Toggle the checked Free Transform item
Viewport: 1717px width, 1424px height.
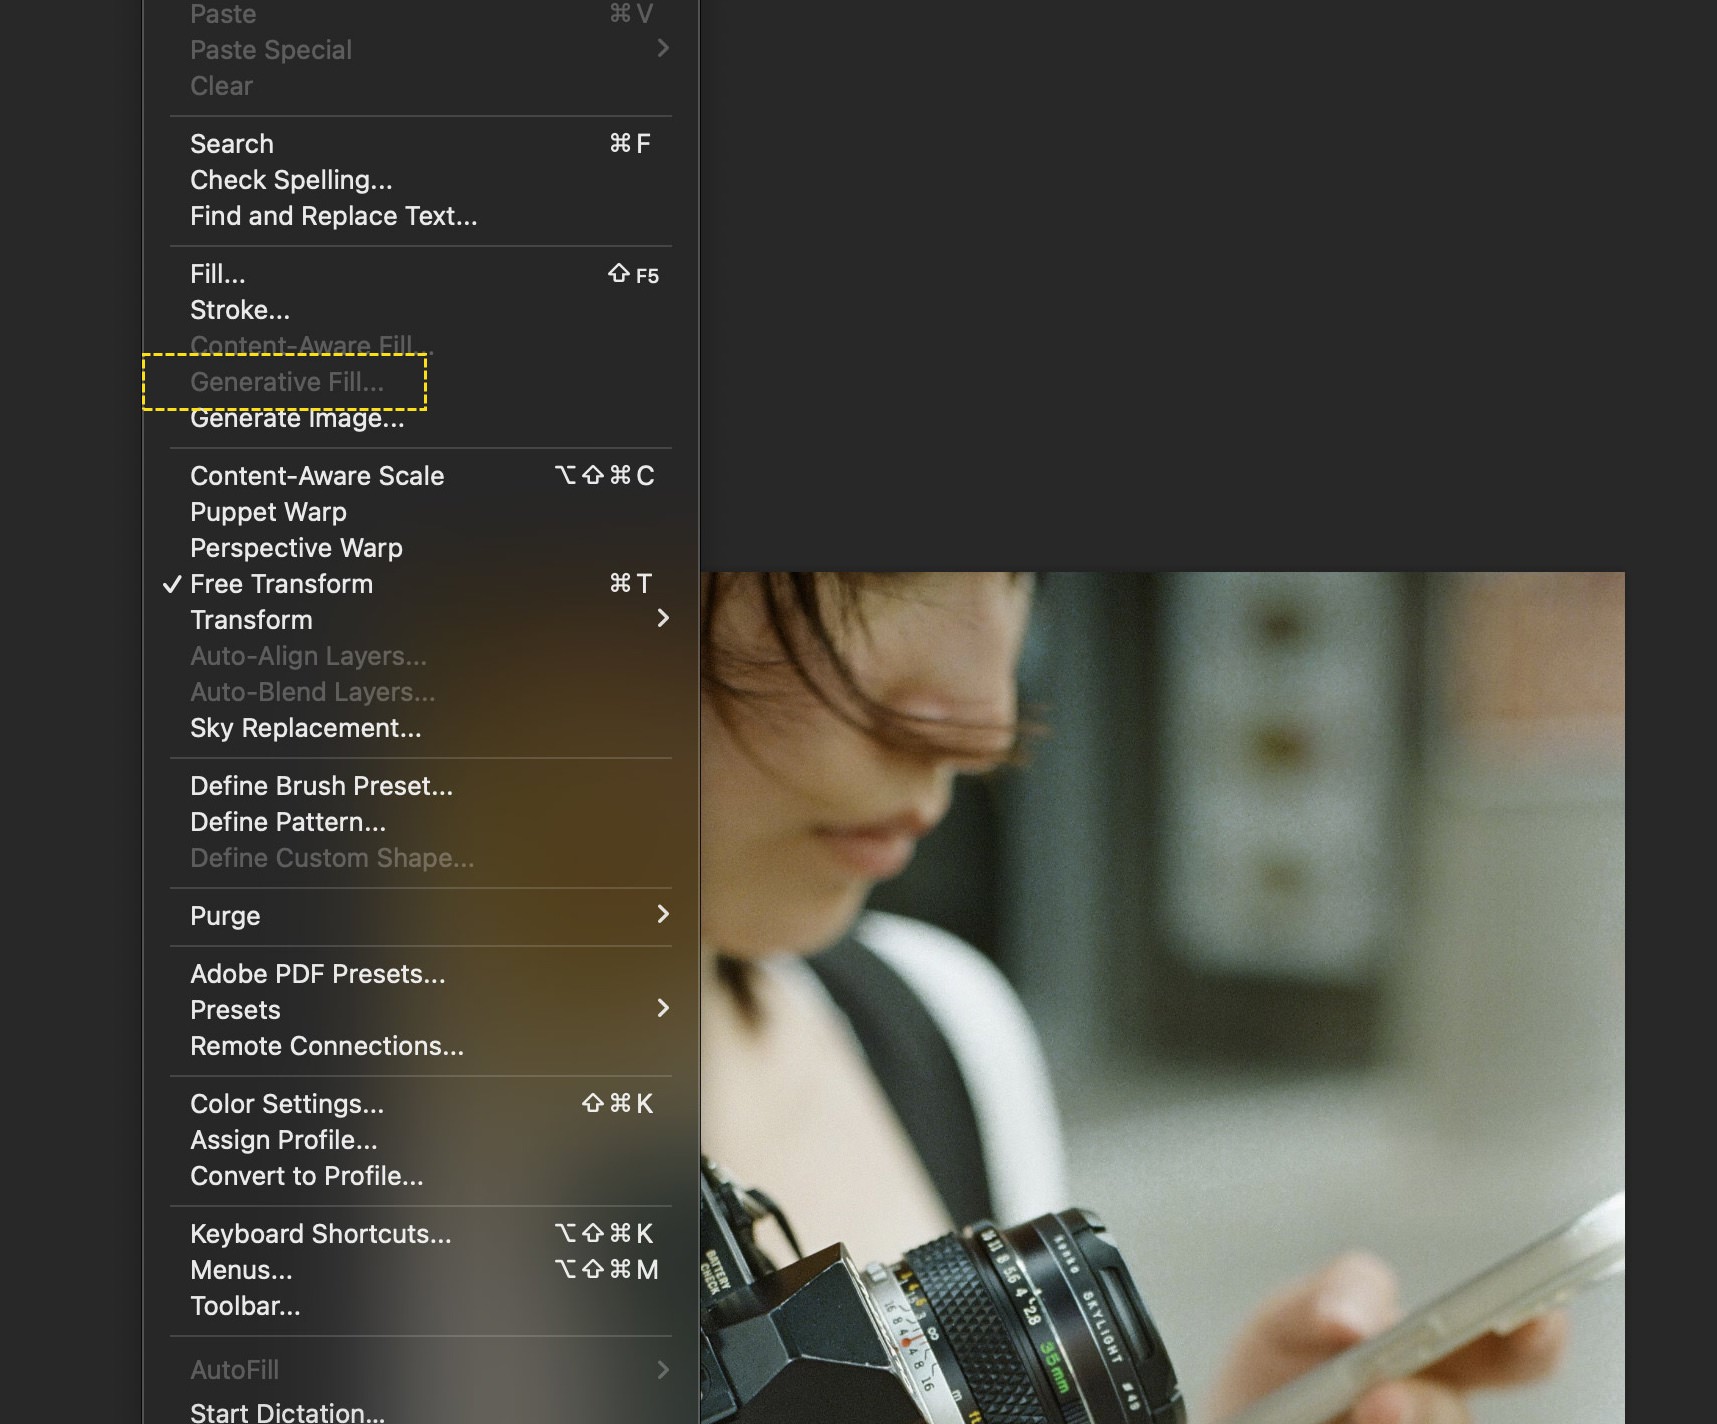pyautogui.click(x=281, y=584)
